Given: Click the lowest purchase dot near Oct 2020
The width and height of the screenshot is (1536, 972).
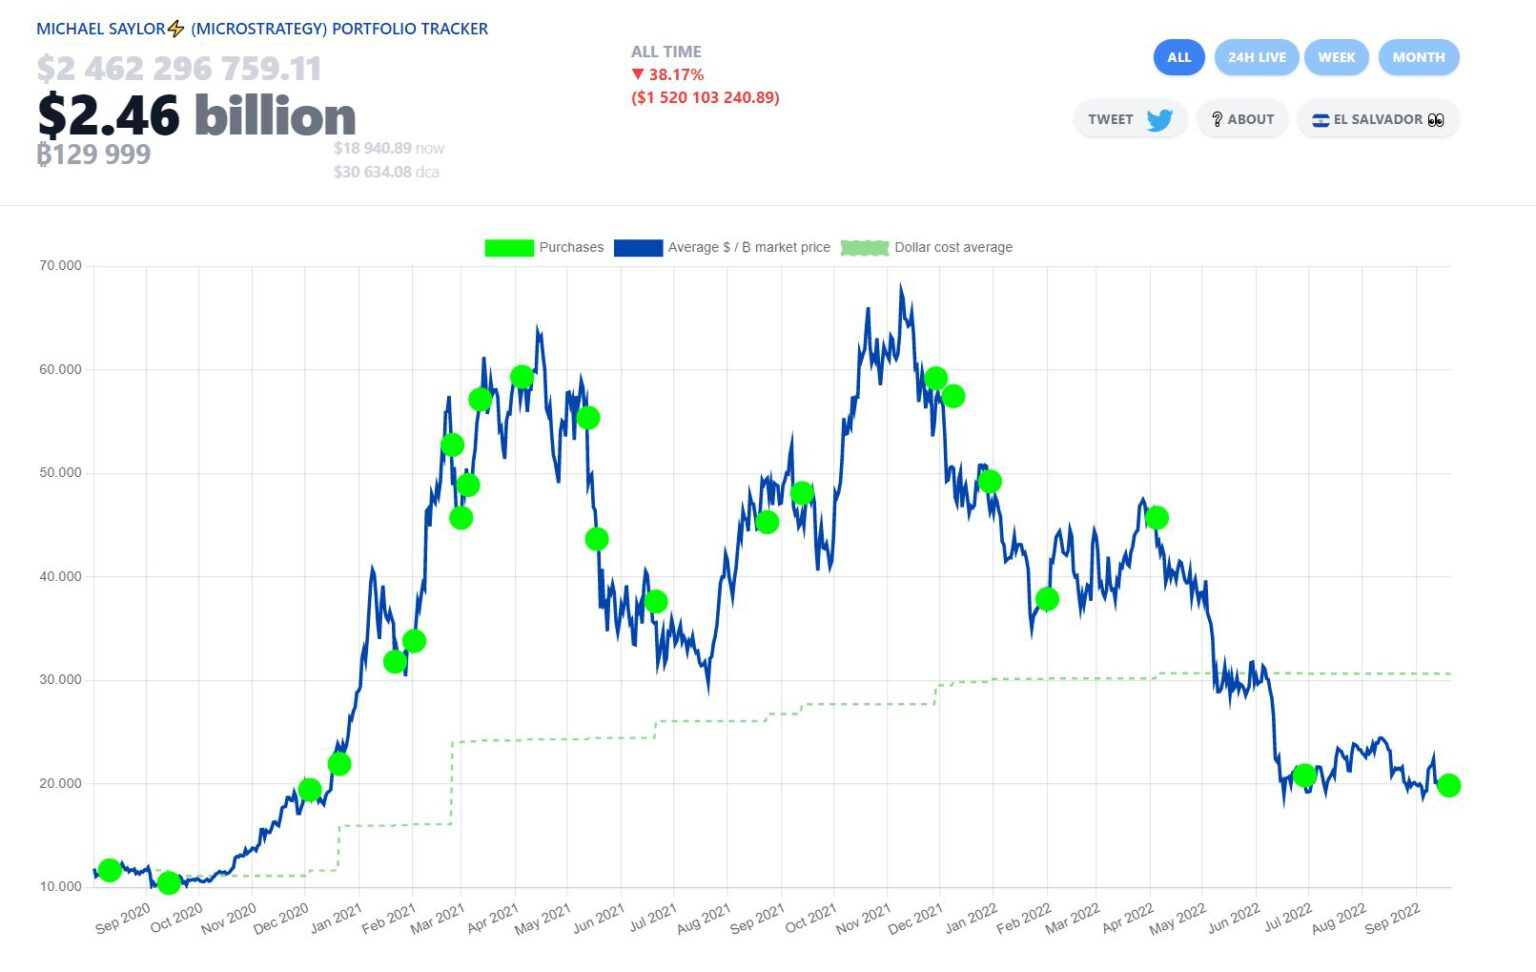Looking at the screenshot, I should (x=169, y=883).
